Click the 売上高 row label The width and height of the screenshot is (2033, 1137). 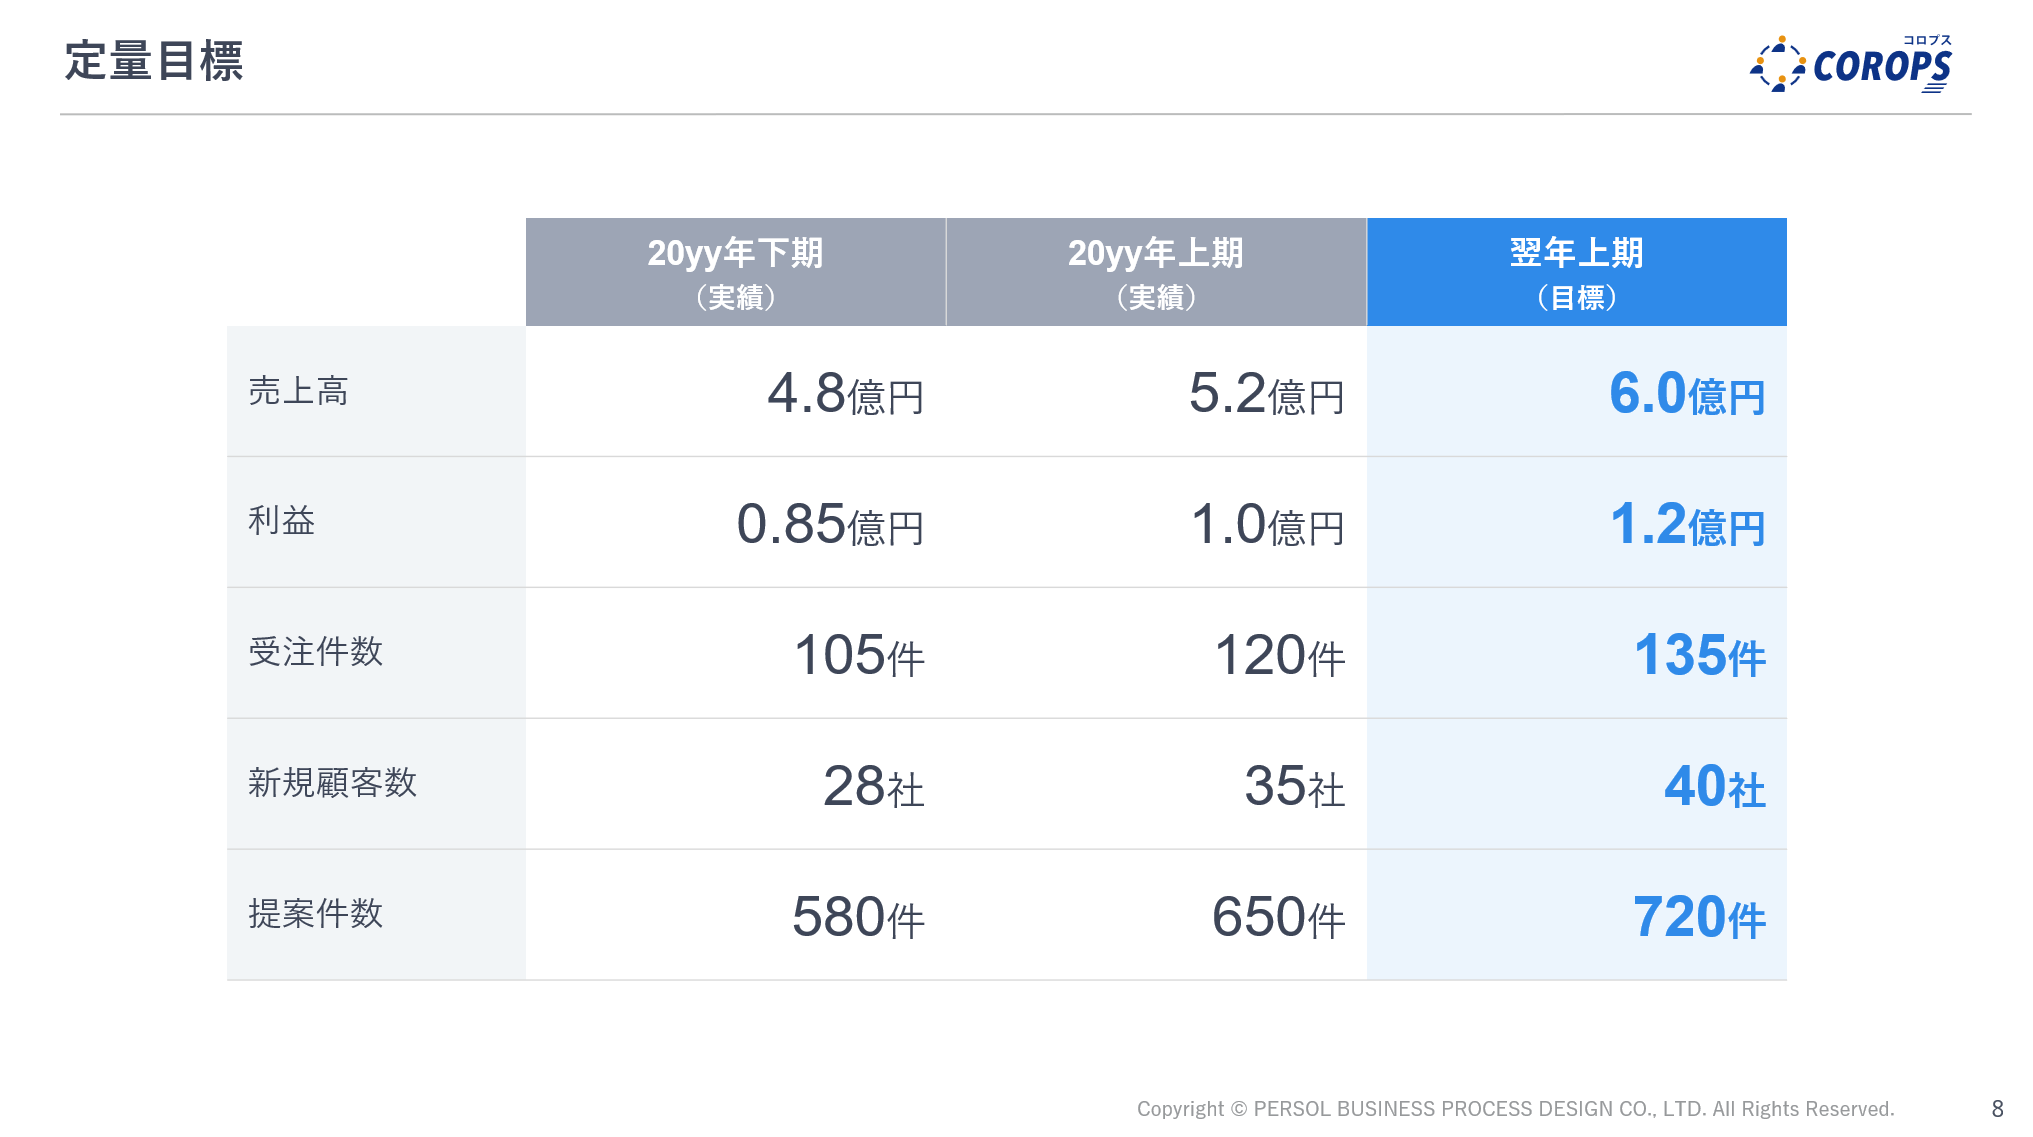click(298, 391)
